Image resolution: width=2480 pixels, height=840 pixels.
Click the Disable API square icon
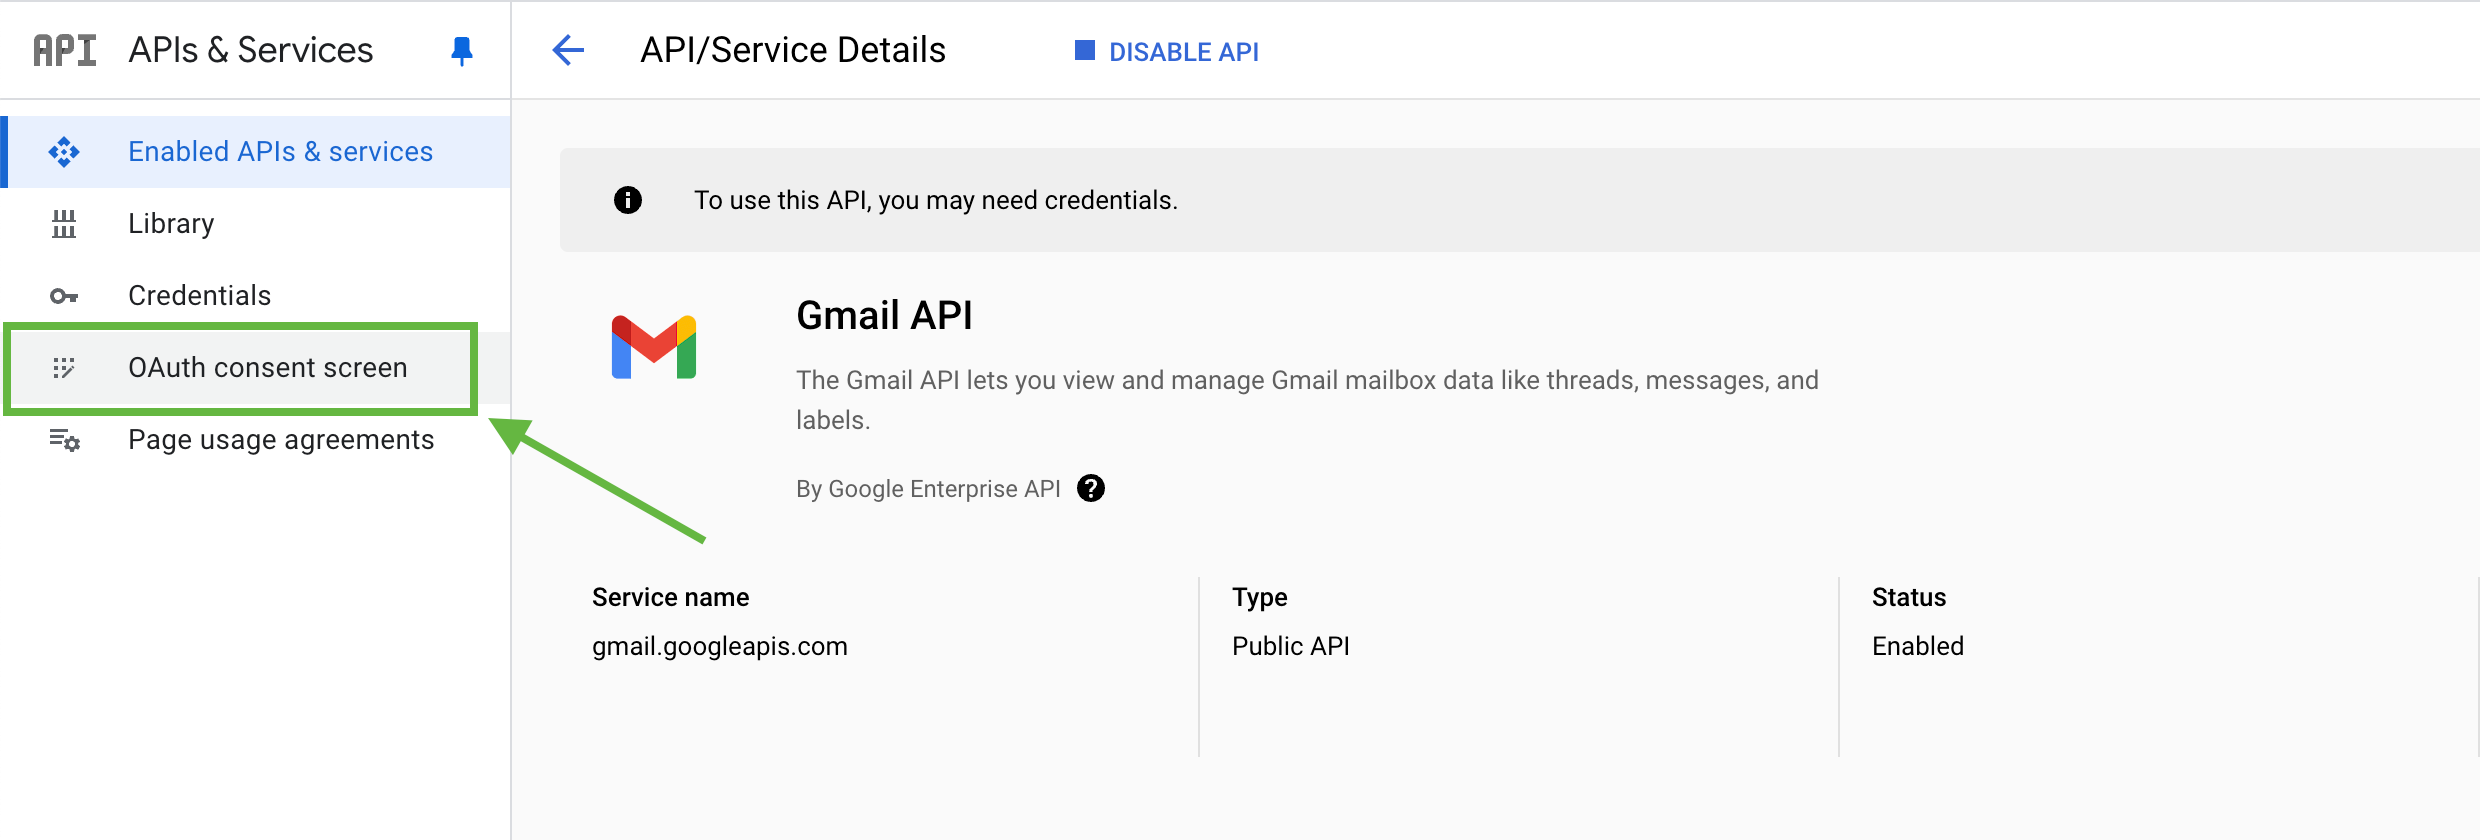coord(1085,50)
